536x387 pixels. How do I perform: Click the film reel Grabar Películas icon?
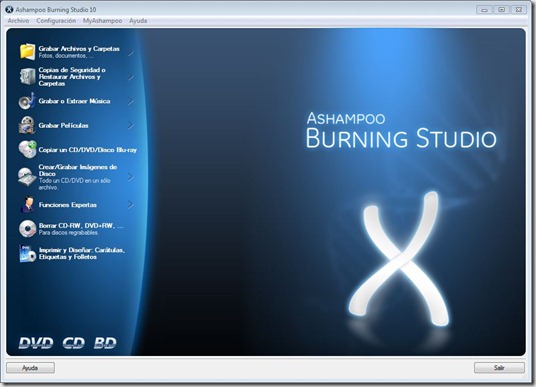[x=27, y=125]
